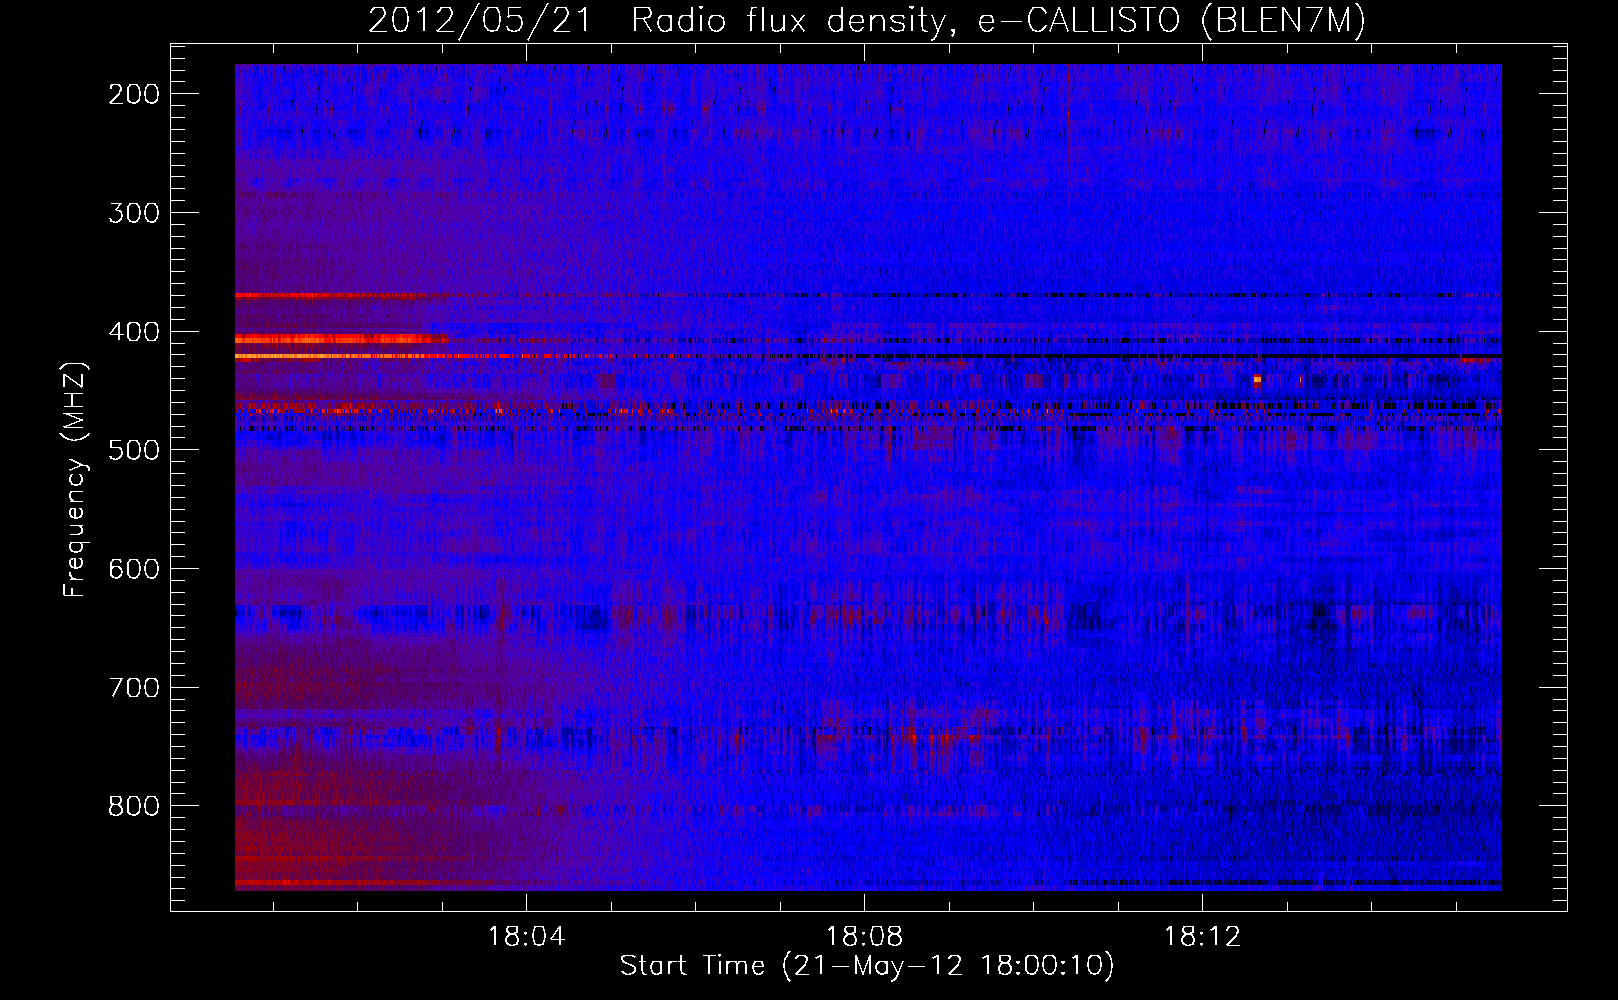Click the 600 frequency tick label
The height and width of the screenshot is (1000, 1618).
[x=134, y=569]
